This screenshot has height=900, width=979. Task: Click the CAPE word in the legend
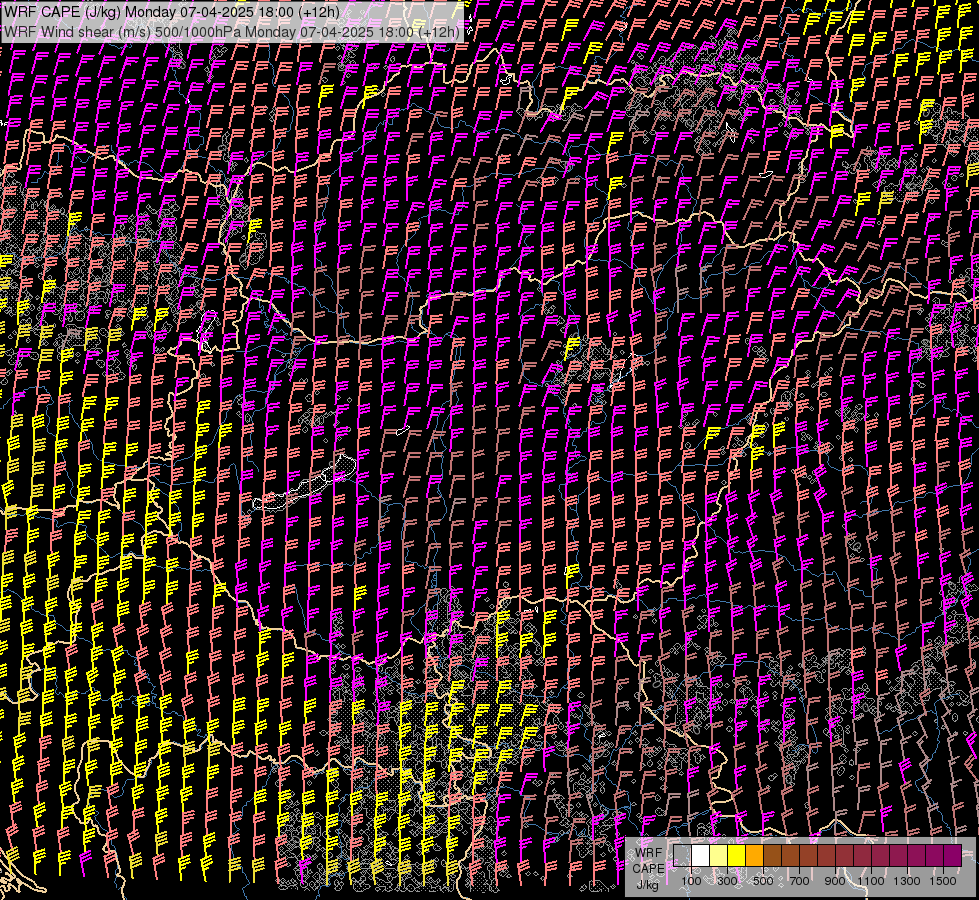tap(648, 869)
